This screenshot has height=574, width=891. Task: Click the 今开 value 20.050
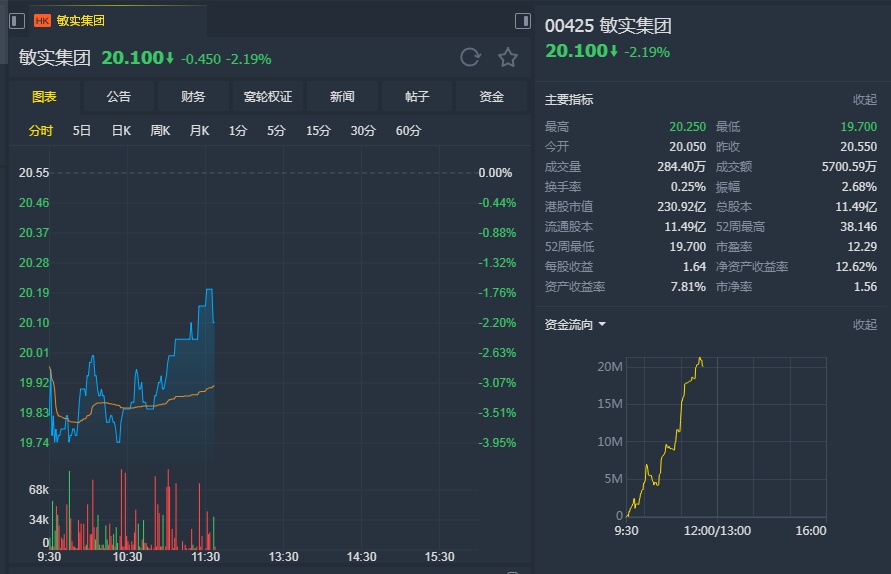[x=688, y=147]
